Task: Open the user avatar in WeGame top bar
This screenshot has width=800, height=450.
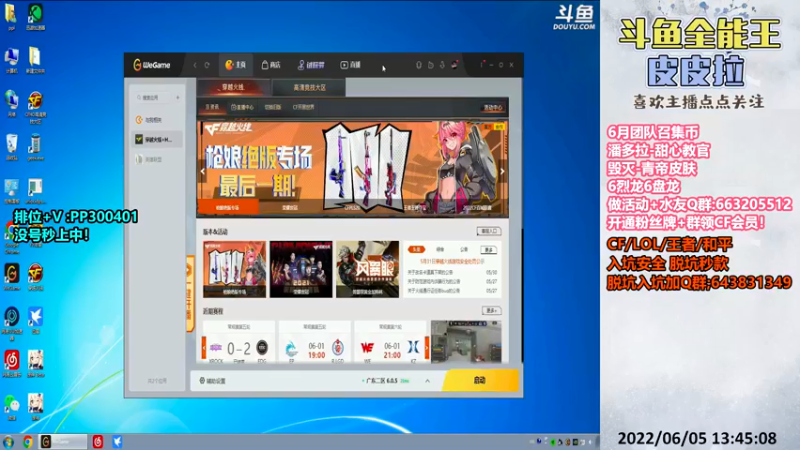Action: [x=455, y=64]
